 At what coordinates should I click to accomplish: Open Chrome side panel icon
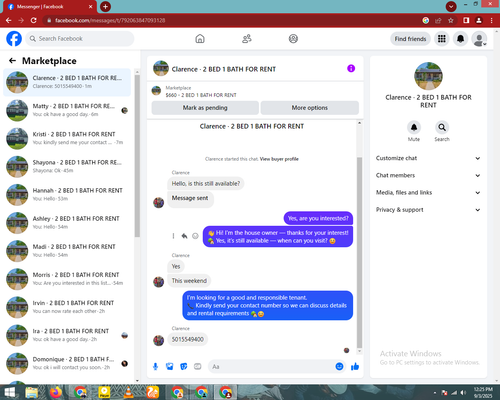(x=466, y=20)
